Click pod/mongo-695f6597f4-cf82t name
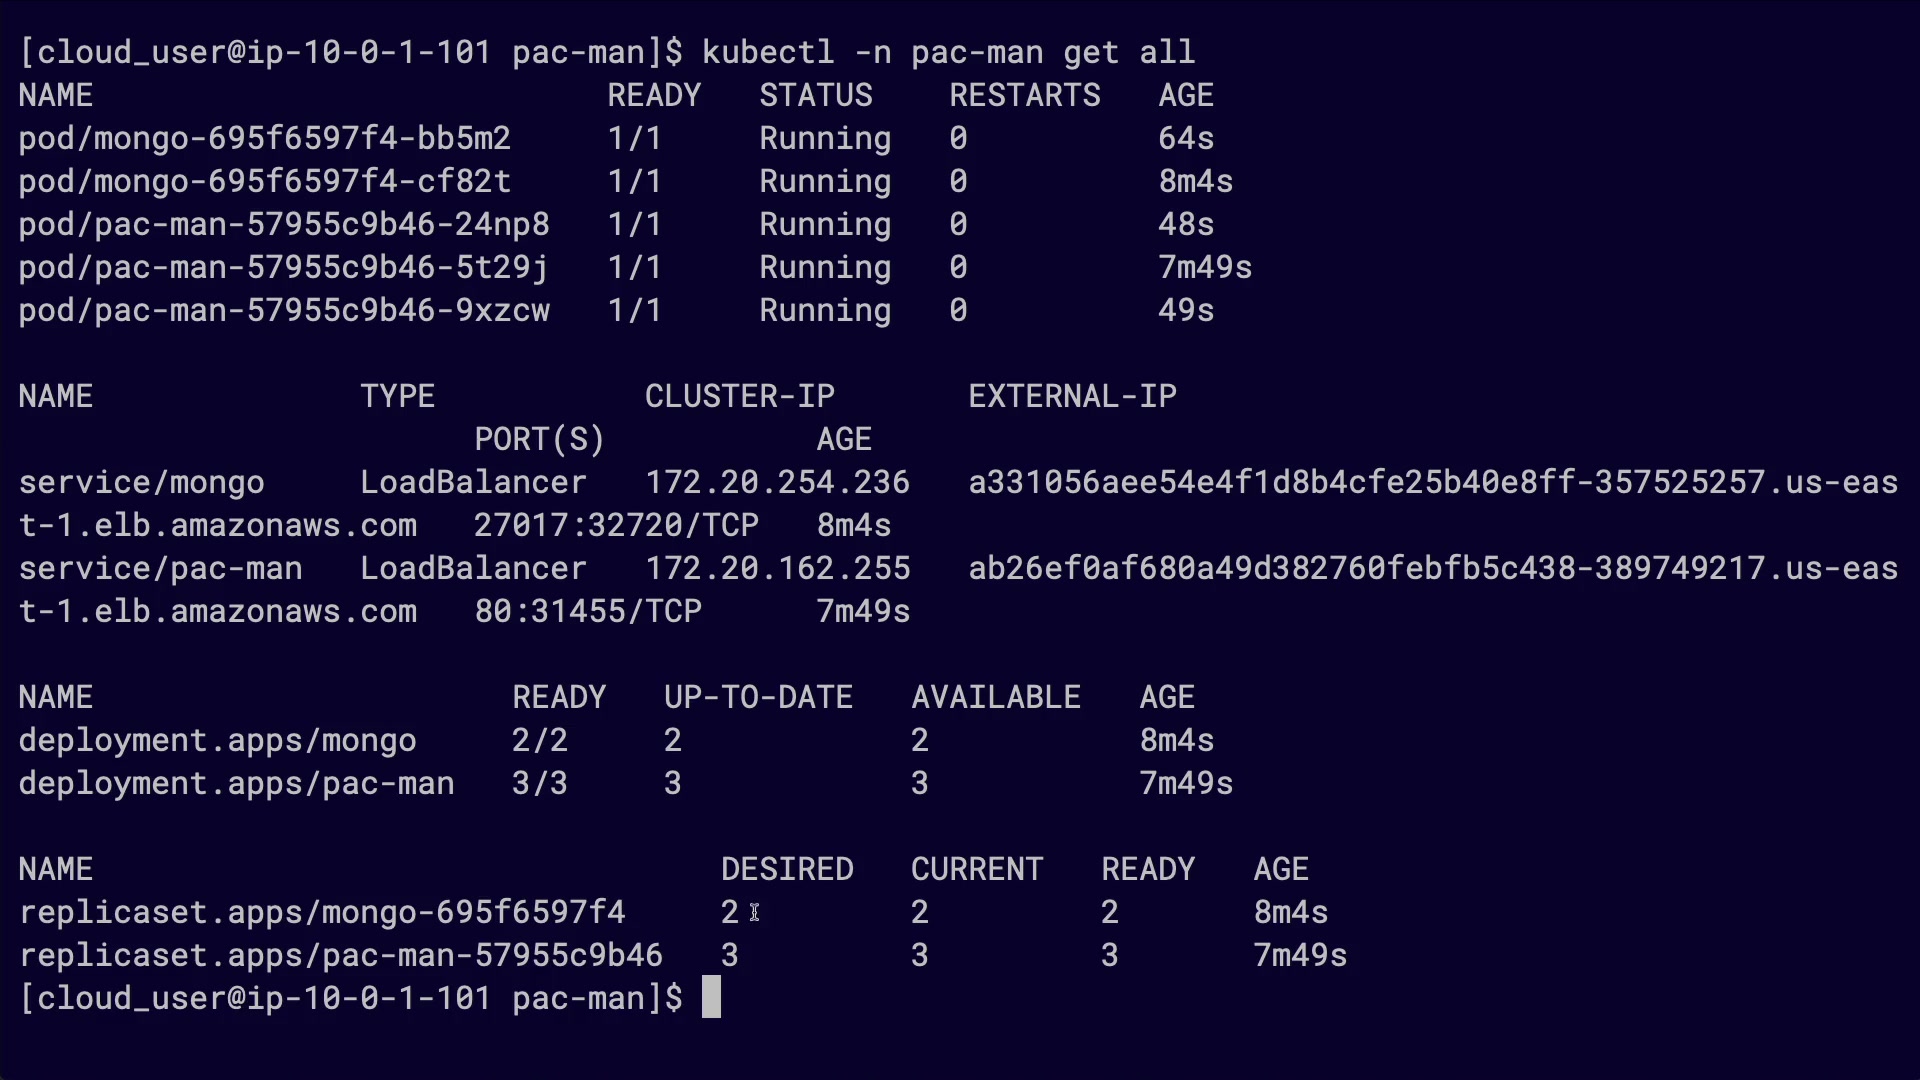 265,181
